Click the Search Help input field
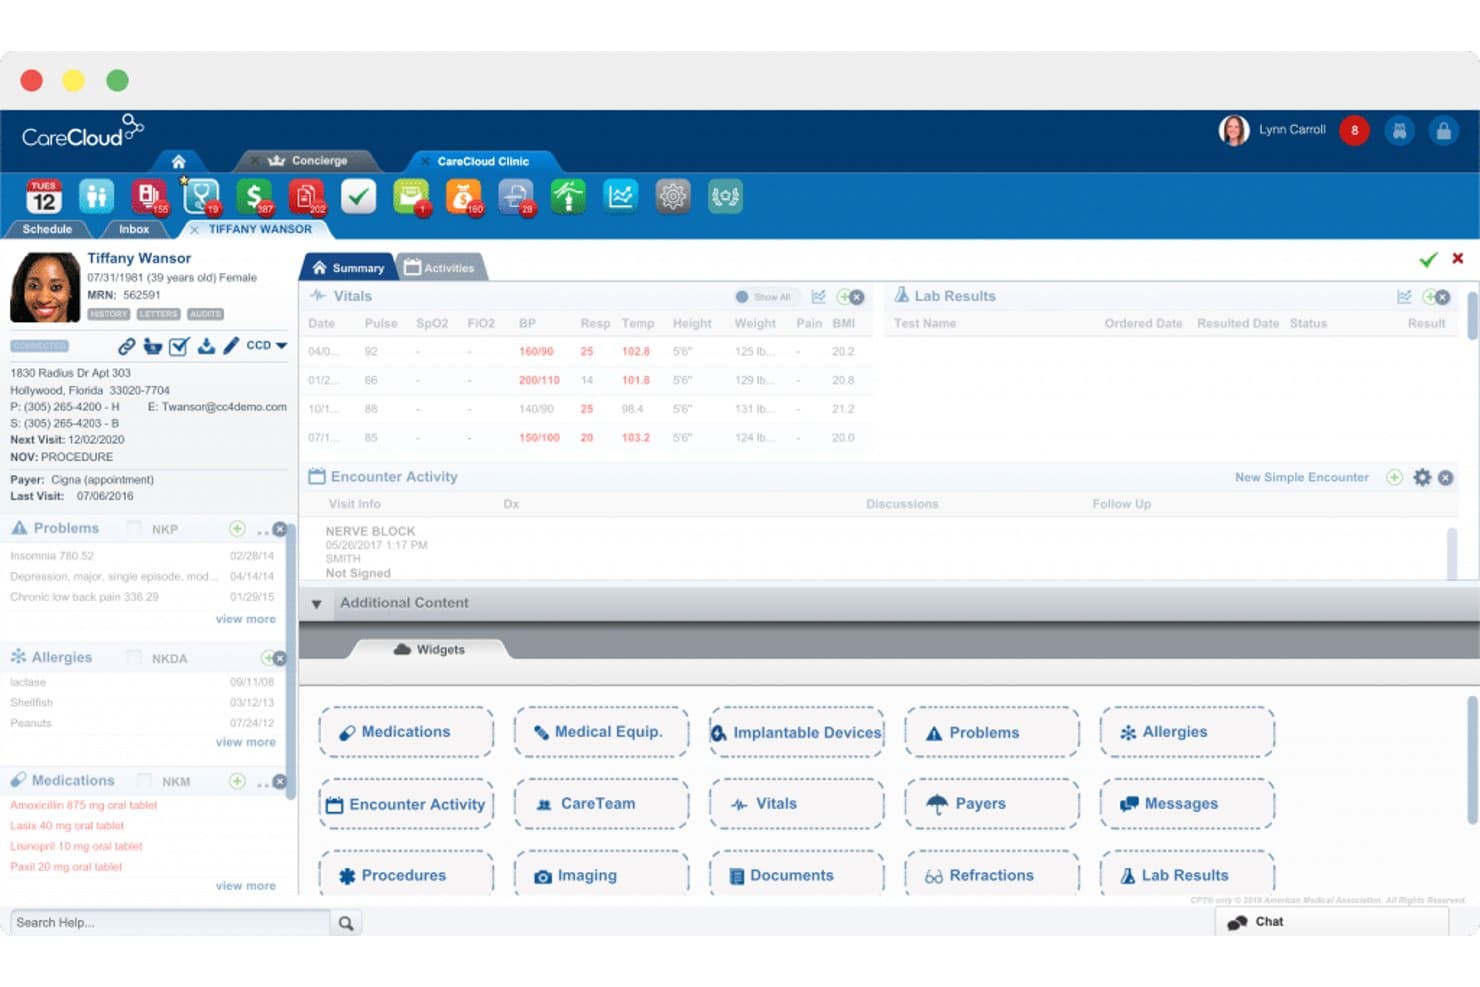Screen dimensions: 1480x987 tap(170, 923)
